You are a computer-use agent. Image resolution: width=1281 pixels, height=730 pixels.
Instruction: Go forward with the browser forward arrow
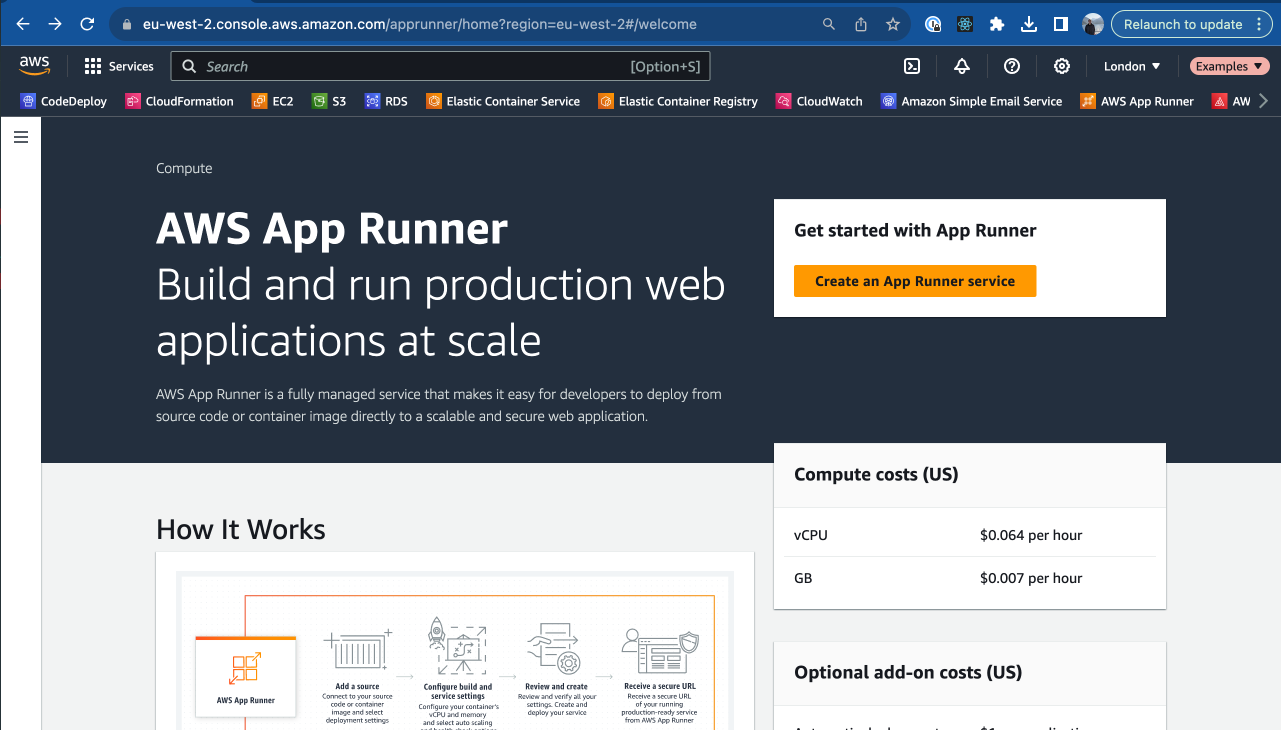(x=55, y=24)
